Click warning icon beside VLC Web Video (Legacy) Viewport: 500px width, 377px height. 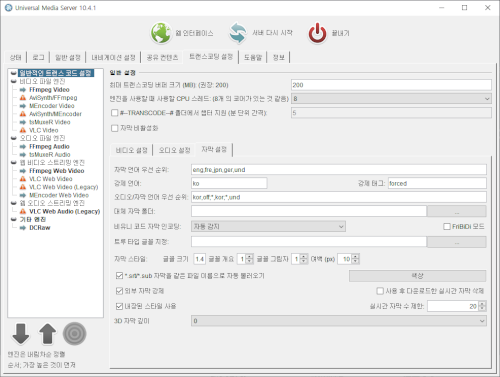[23, 187]
